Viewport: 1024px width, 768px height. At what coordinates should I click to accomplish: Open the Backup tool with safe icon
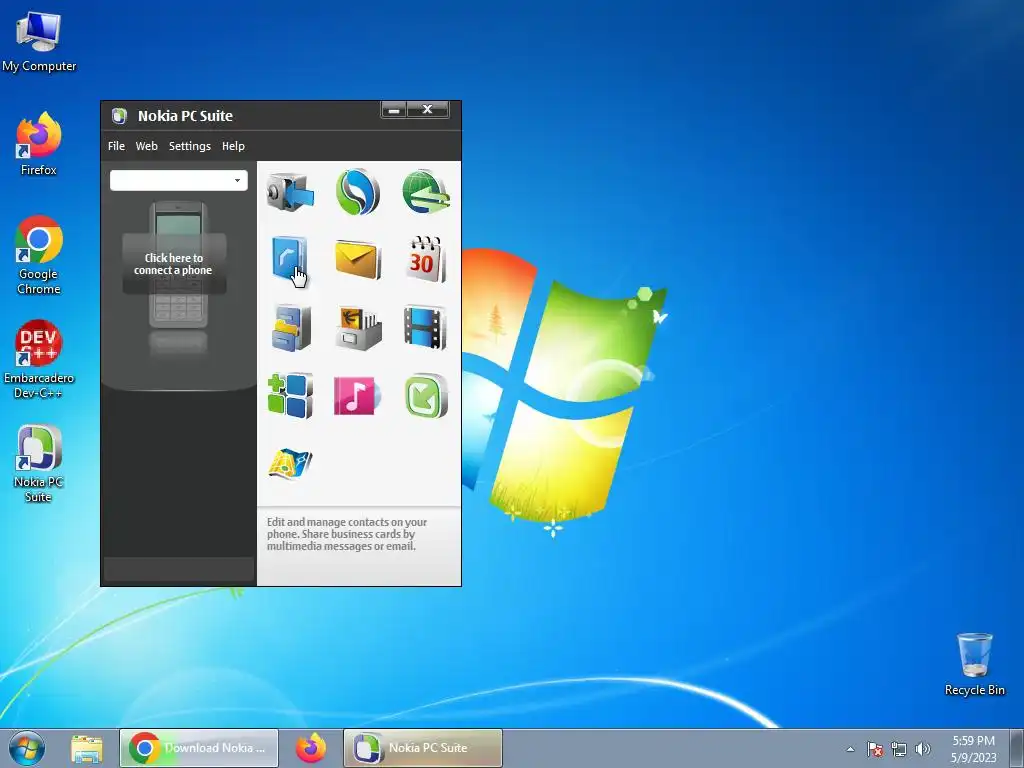290,192
